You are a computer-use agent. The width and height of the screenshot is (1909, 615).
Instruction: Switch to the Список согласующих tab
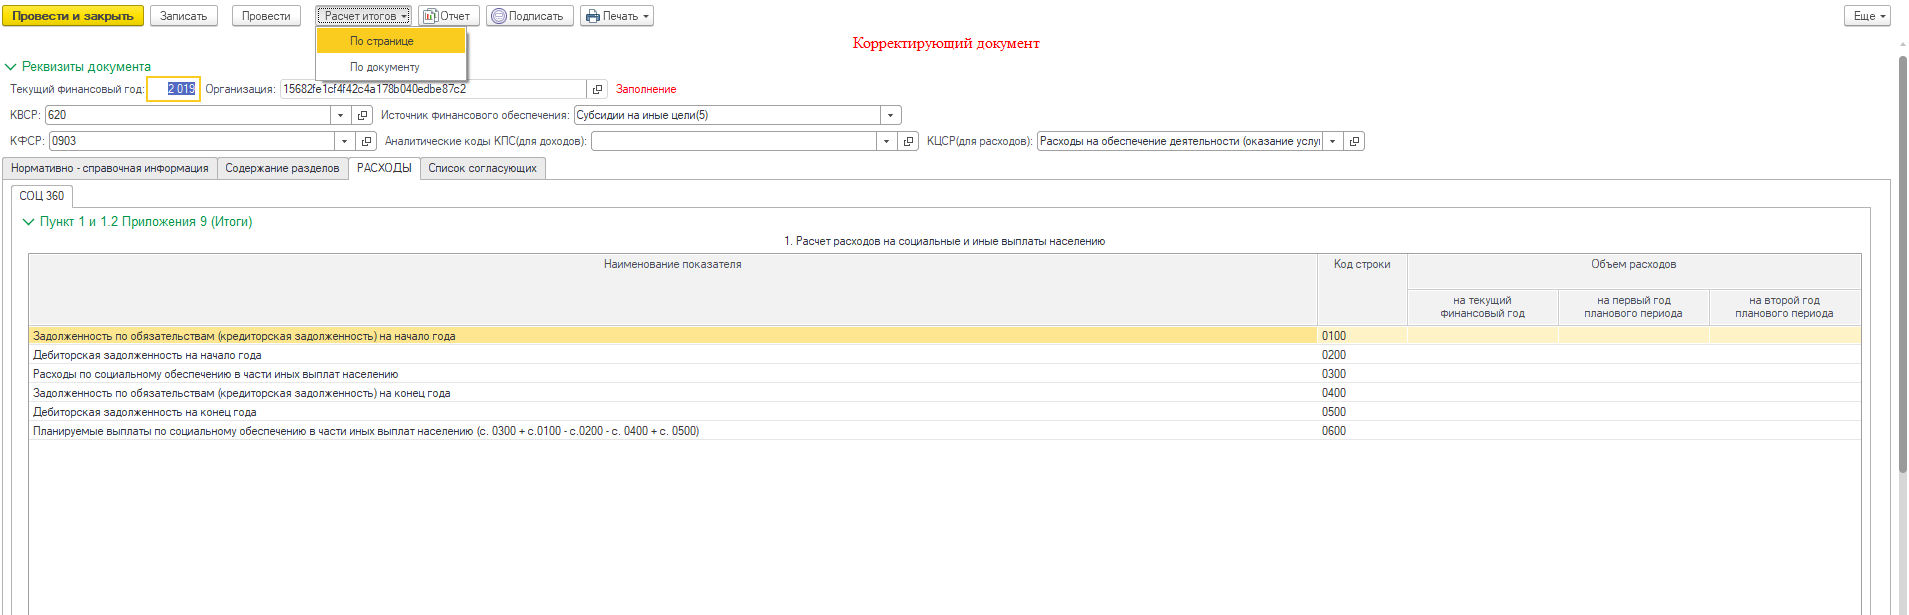482,168
